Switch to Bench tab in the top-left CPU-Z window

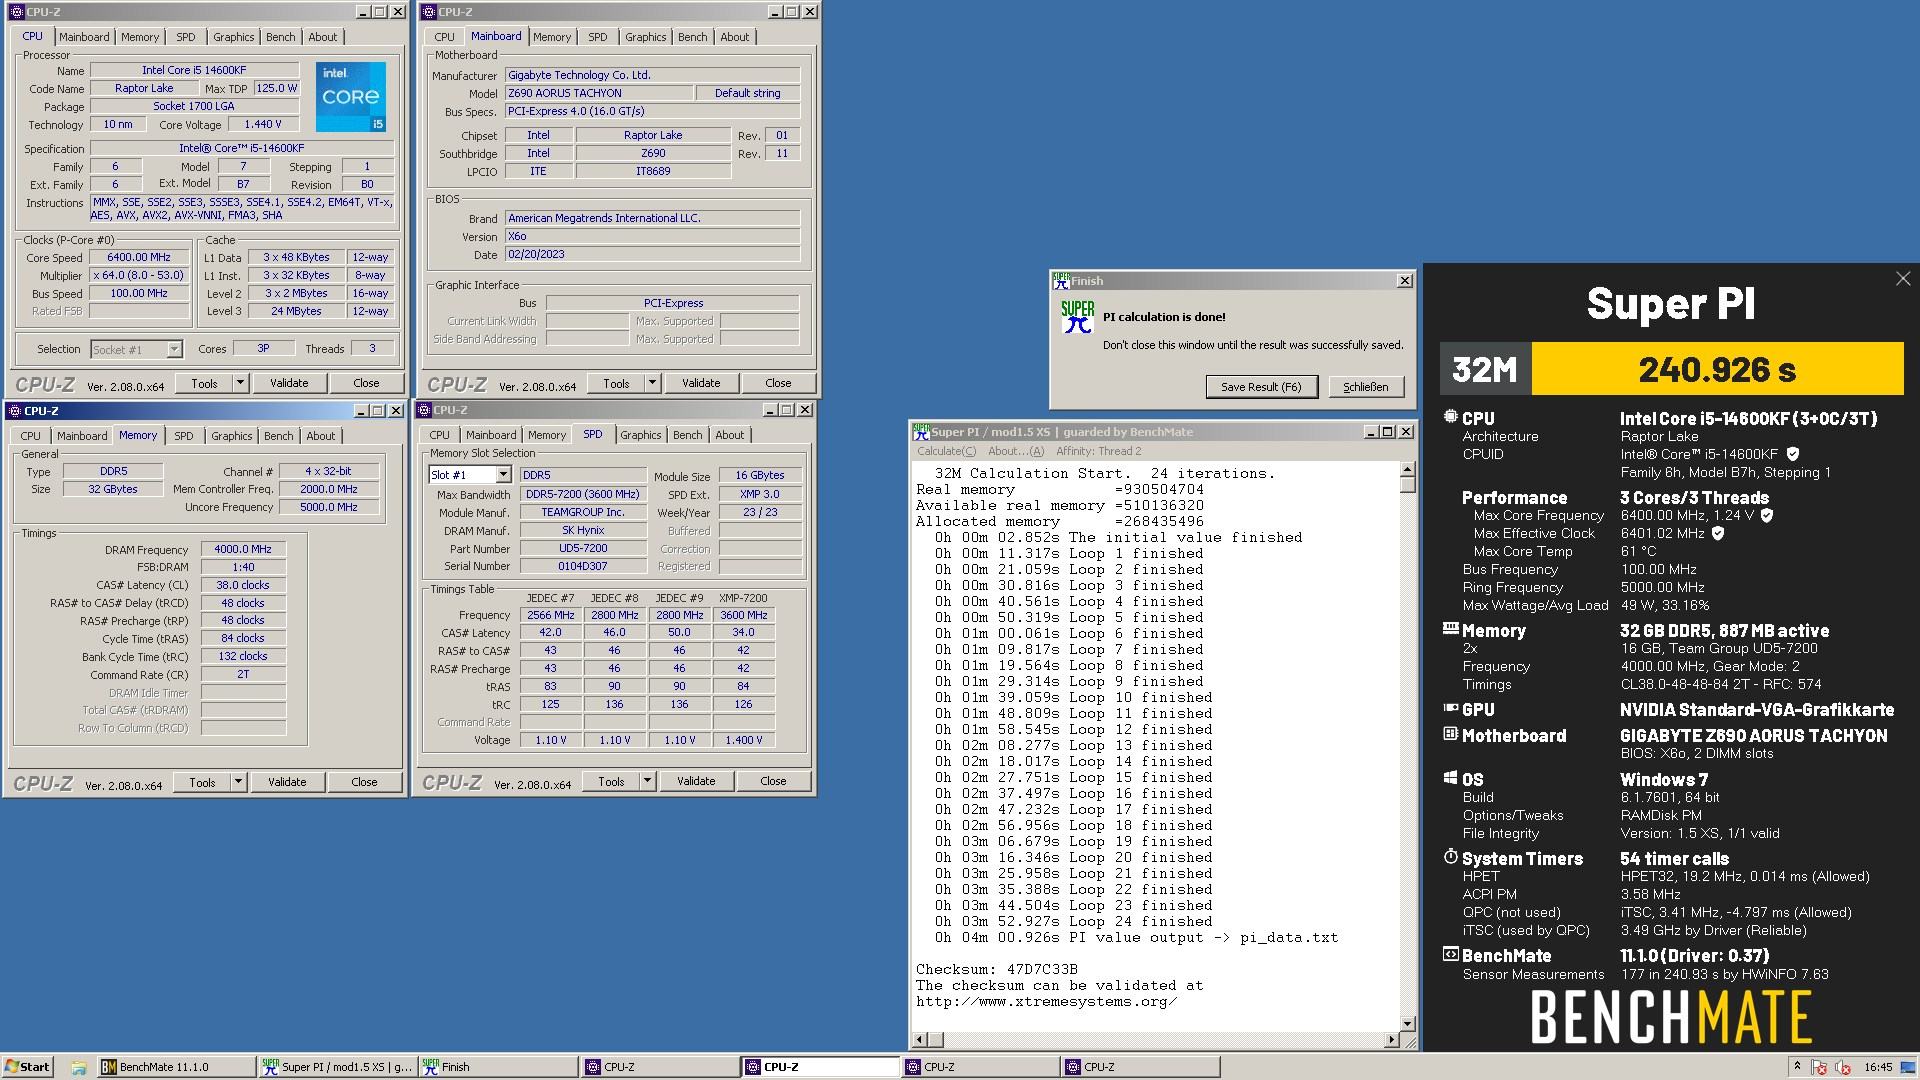pos(280,37)
